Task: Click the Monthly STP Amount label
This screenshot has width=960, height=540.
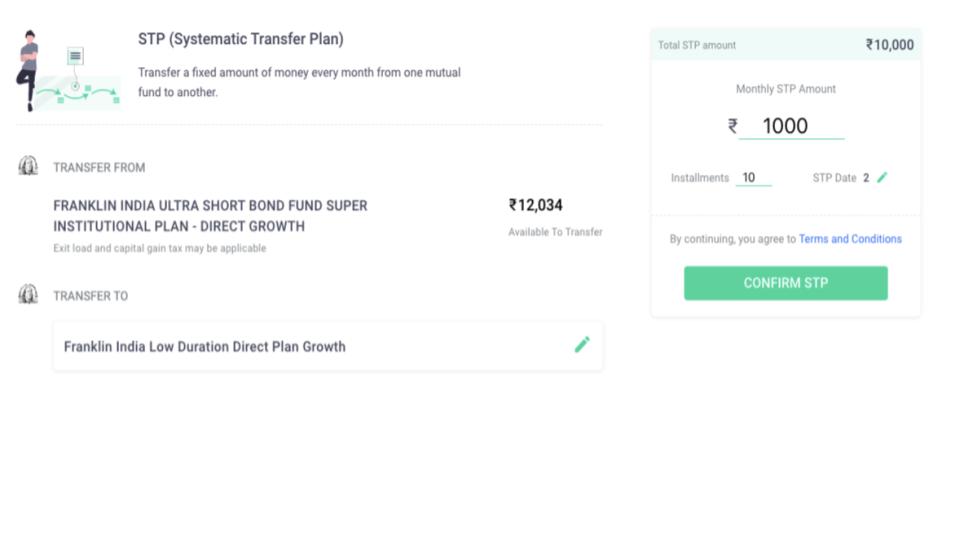Action: (x=786, y=89)
